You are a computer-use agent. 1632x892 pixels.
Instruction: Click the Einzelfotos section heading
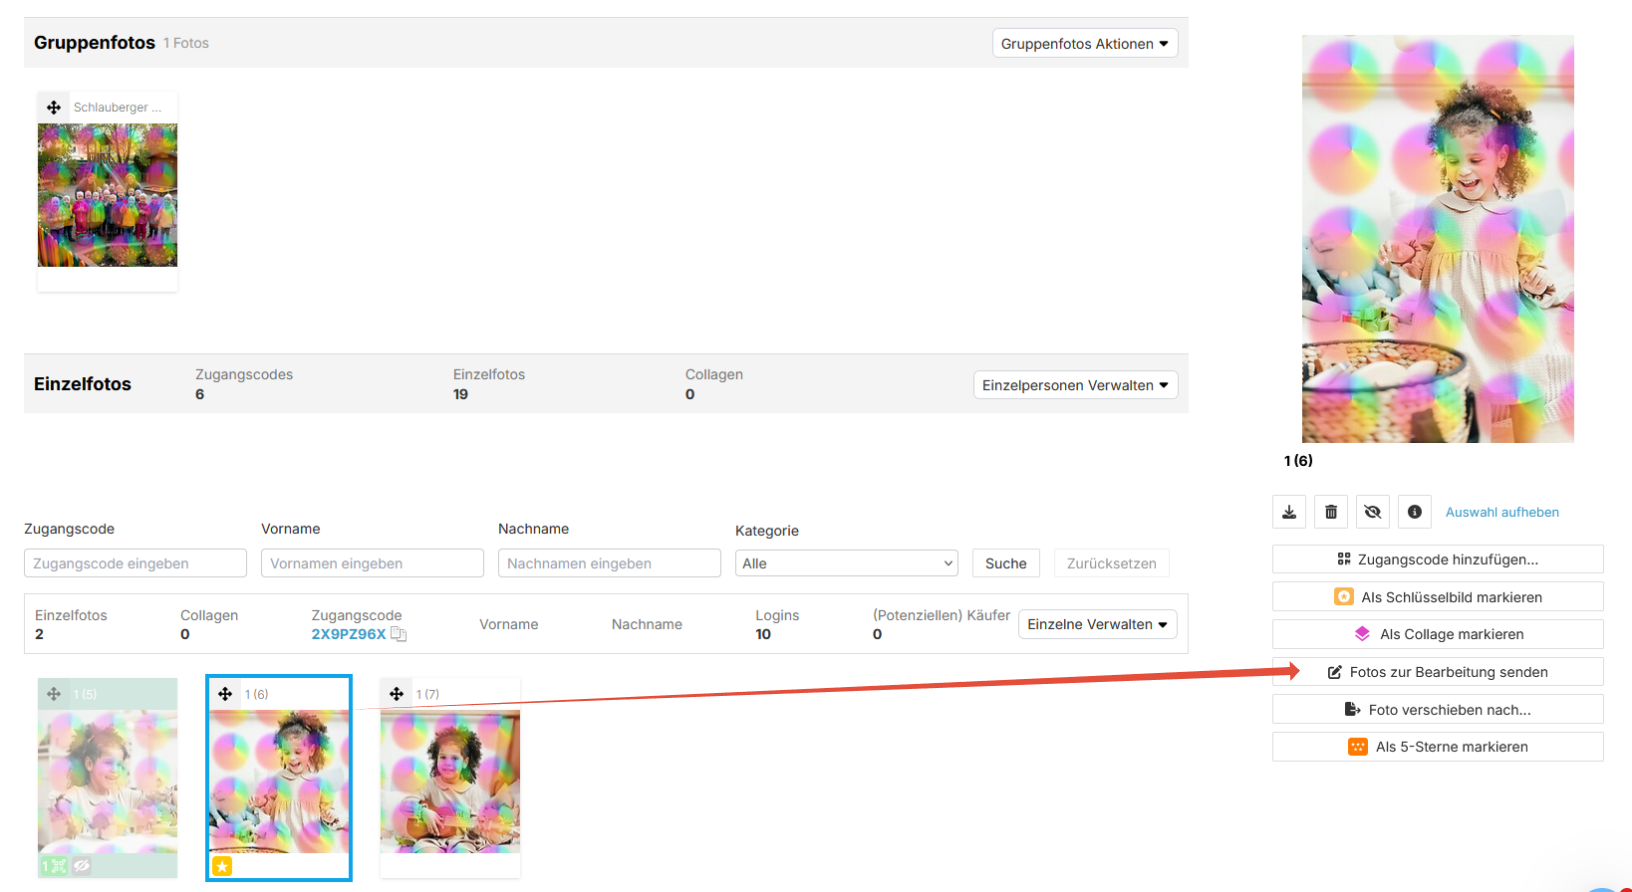[82, 384]
